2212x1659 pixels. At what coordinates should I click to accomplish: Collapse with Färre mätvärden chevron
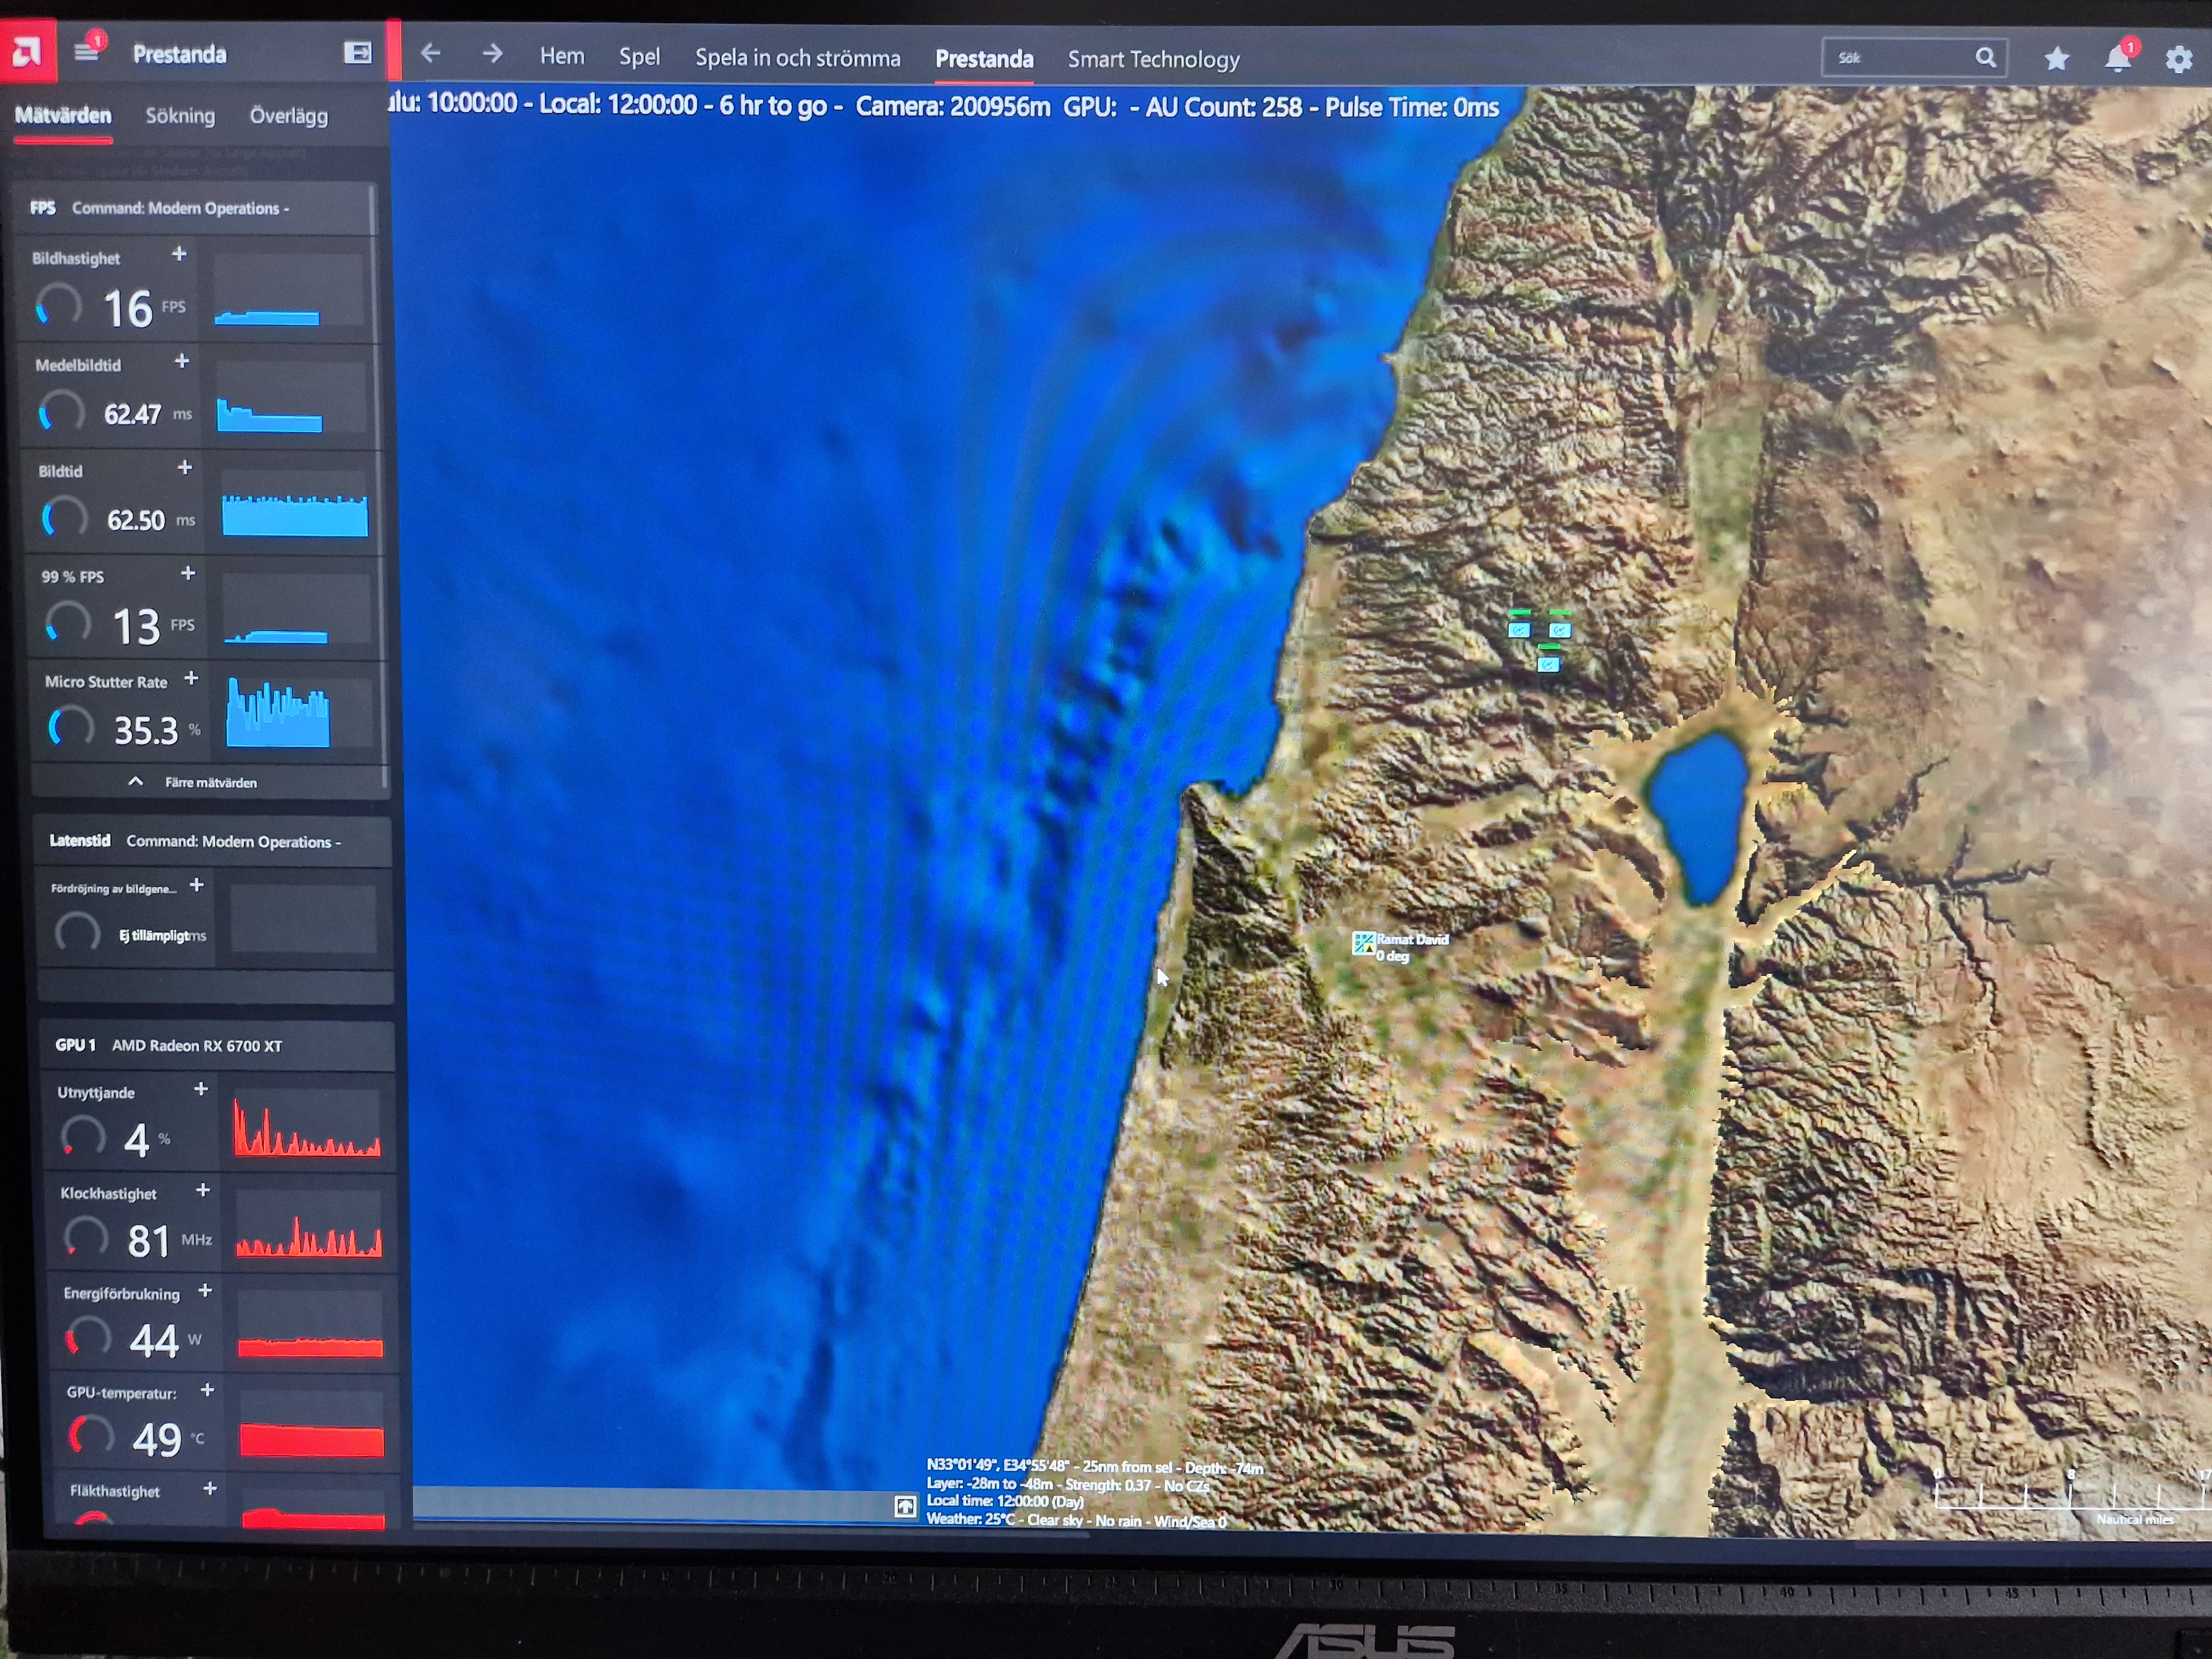(136, 781)
